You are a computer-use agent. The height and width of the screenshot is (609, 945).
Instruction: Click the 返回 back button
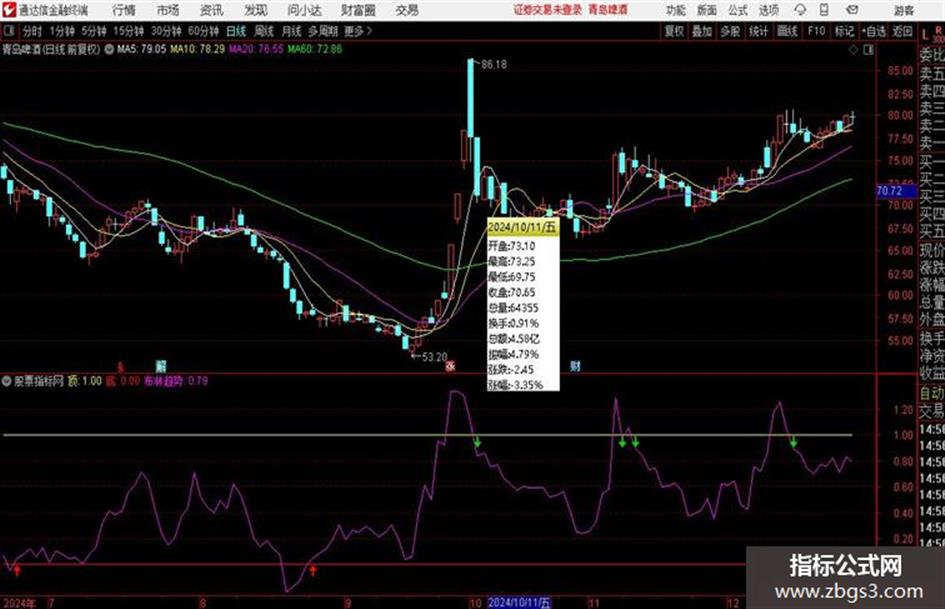902,31
